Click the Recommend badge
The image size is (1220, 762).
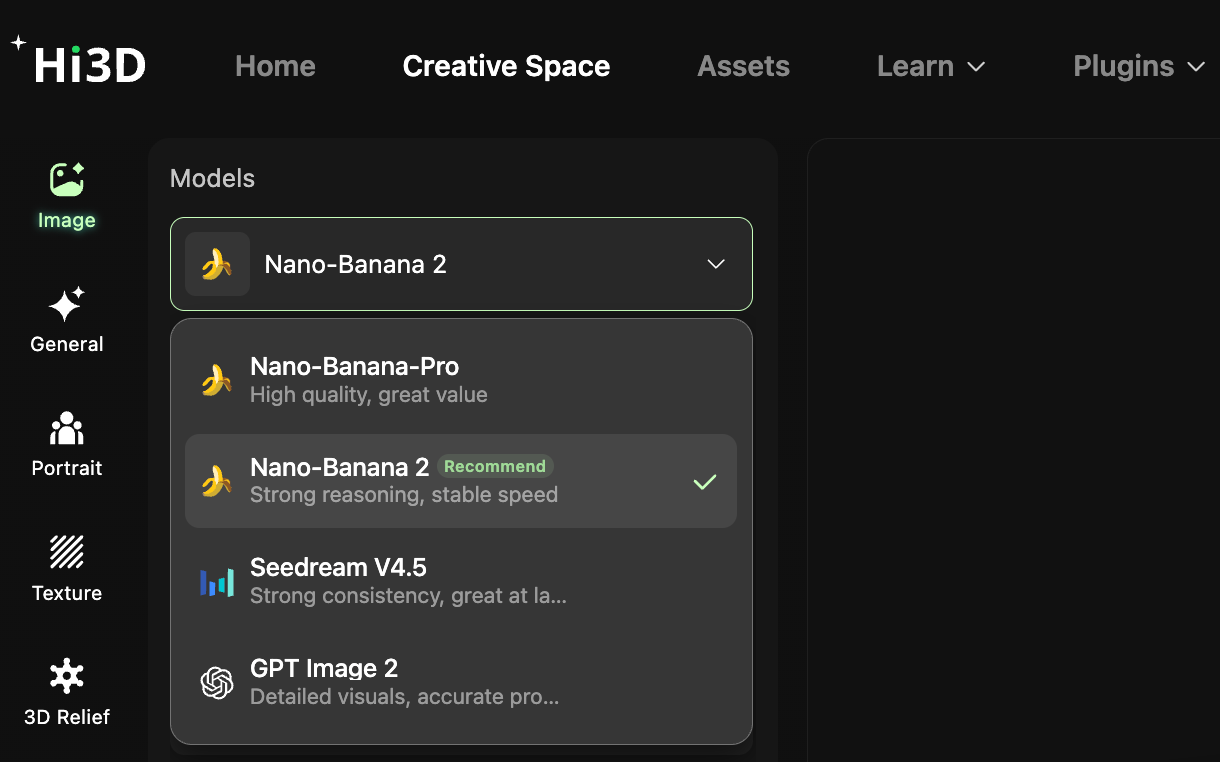495,466
